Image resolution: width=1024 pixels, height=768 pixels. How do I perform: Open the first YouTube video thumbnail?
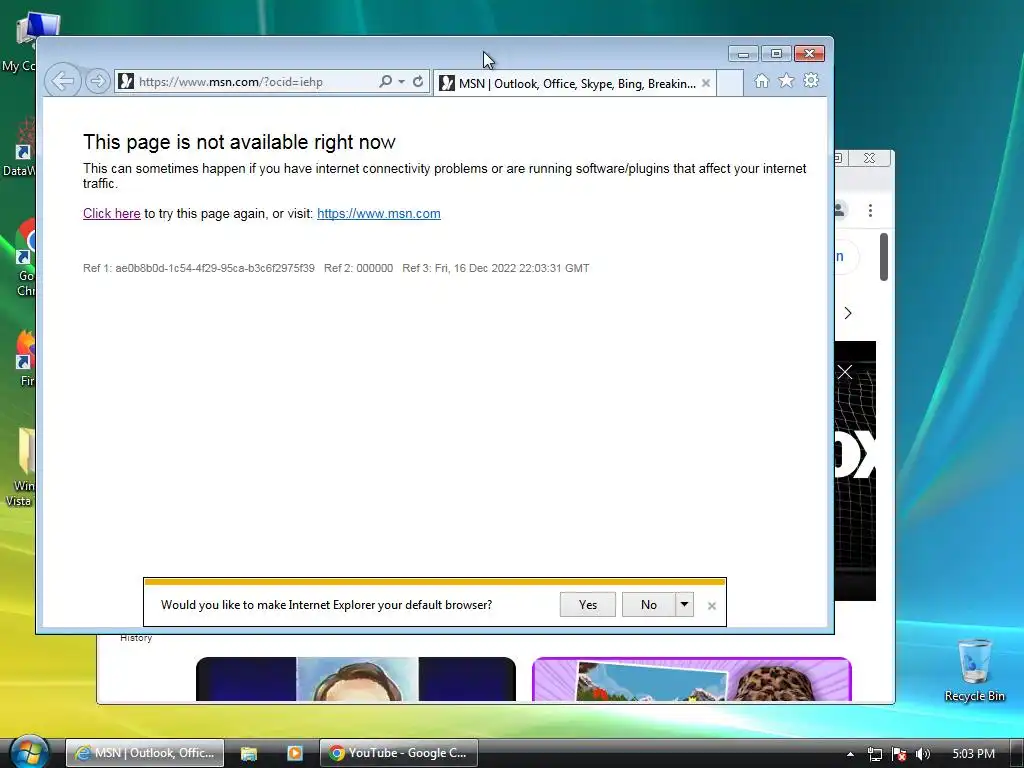(x=356, y=679)
